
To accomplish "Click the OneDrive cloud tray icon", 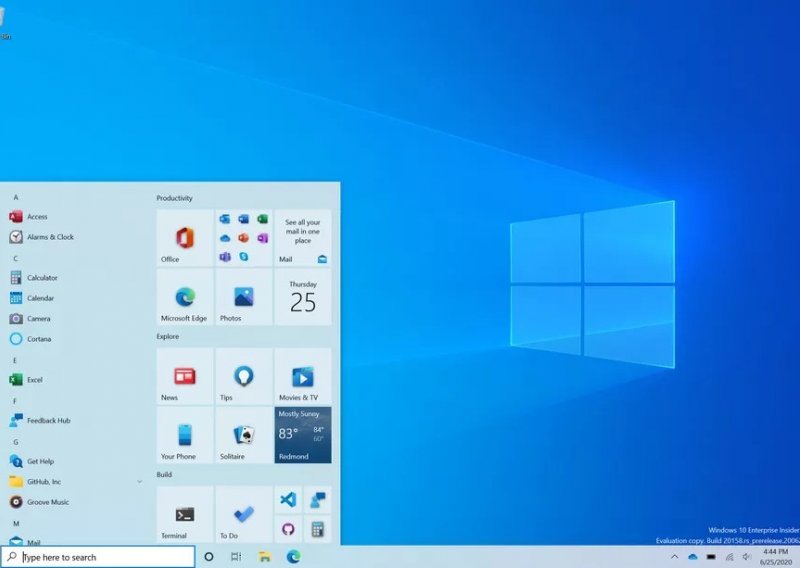I will tap(693, 557).
